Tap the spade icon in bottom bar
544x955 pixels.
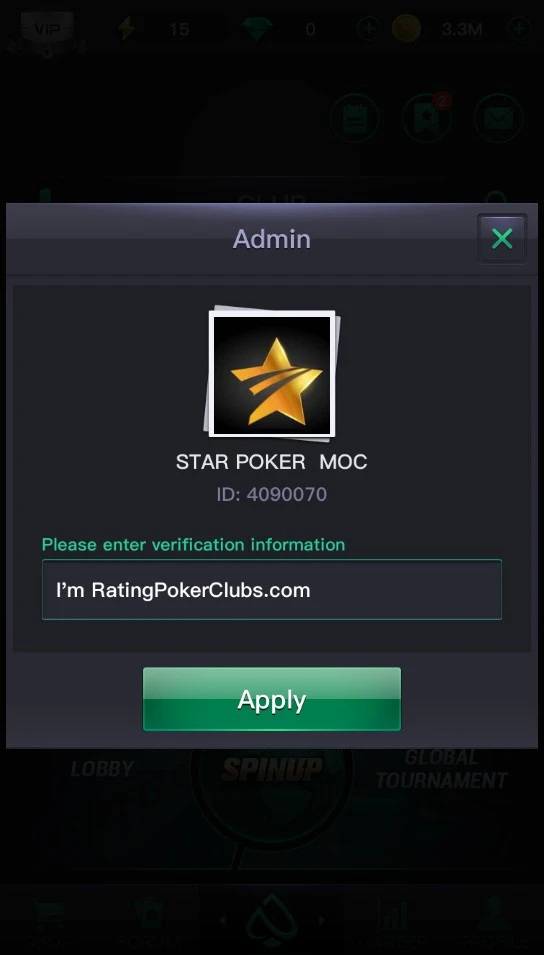(272, 920)
